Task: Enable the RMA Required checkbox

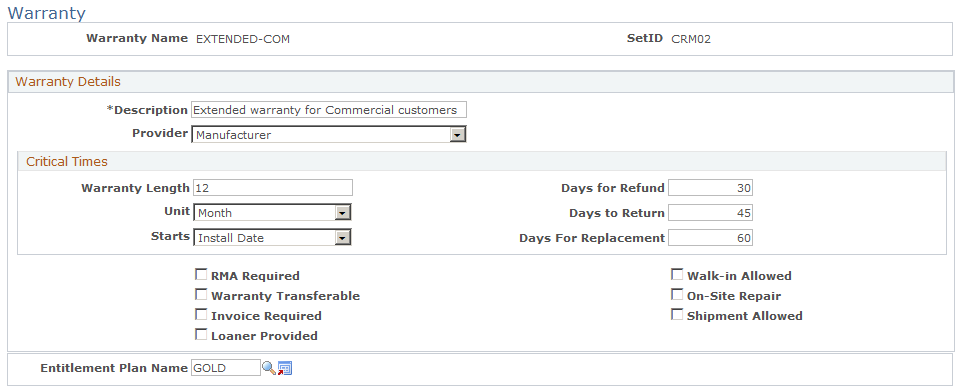Action: [200, 275]
